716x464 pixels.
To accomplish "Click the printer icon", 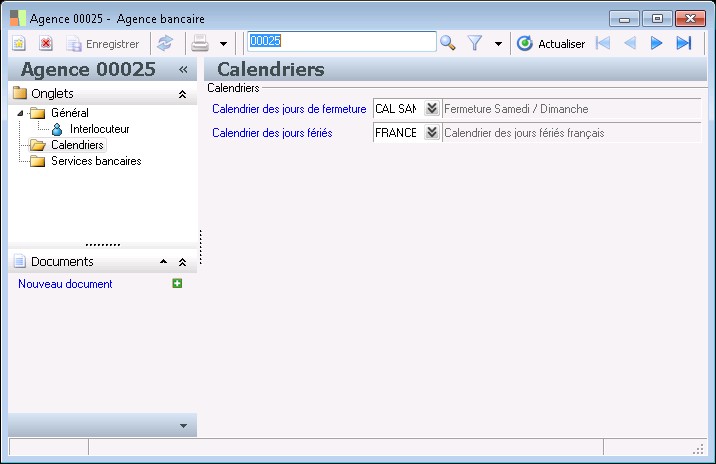I will pyautogui.click(x=200, y=43).
